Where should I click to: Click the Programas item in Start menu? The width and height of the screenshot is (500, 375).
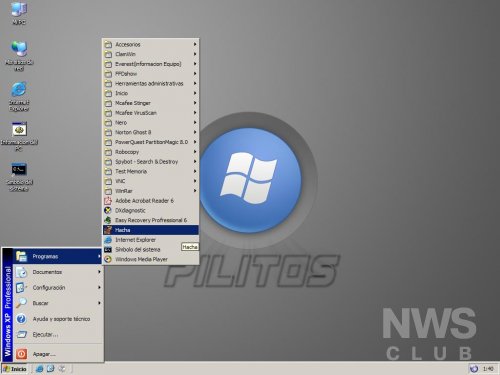point(58,256)
